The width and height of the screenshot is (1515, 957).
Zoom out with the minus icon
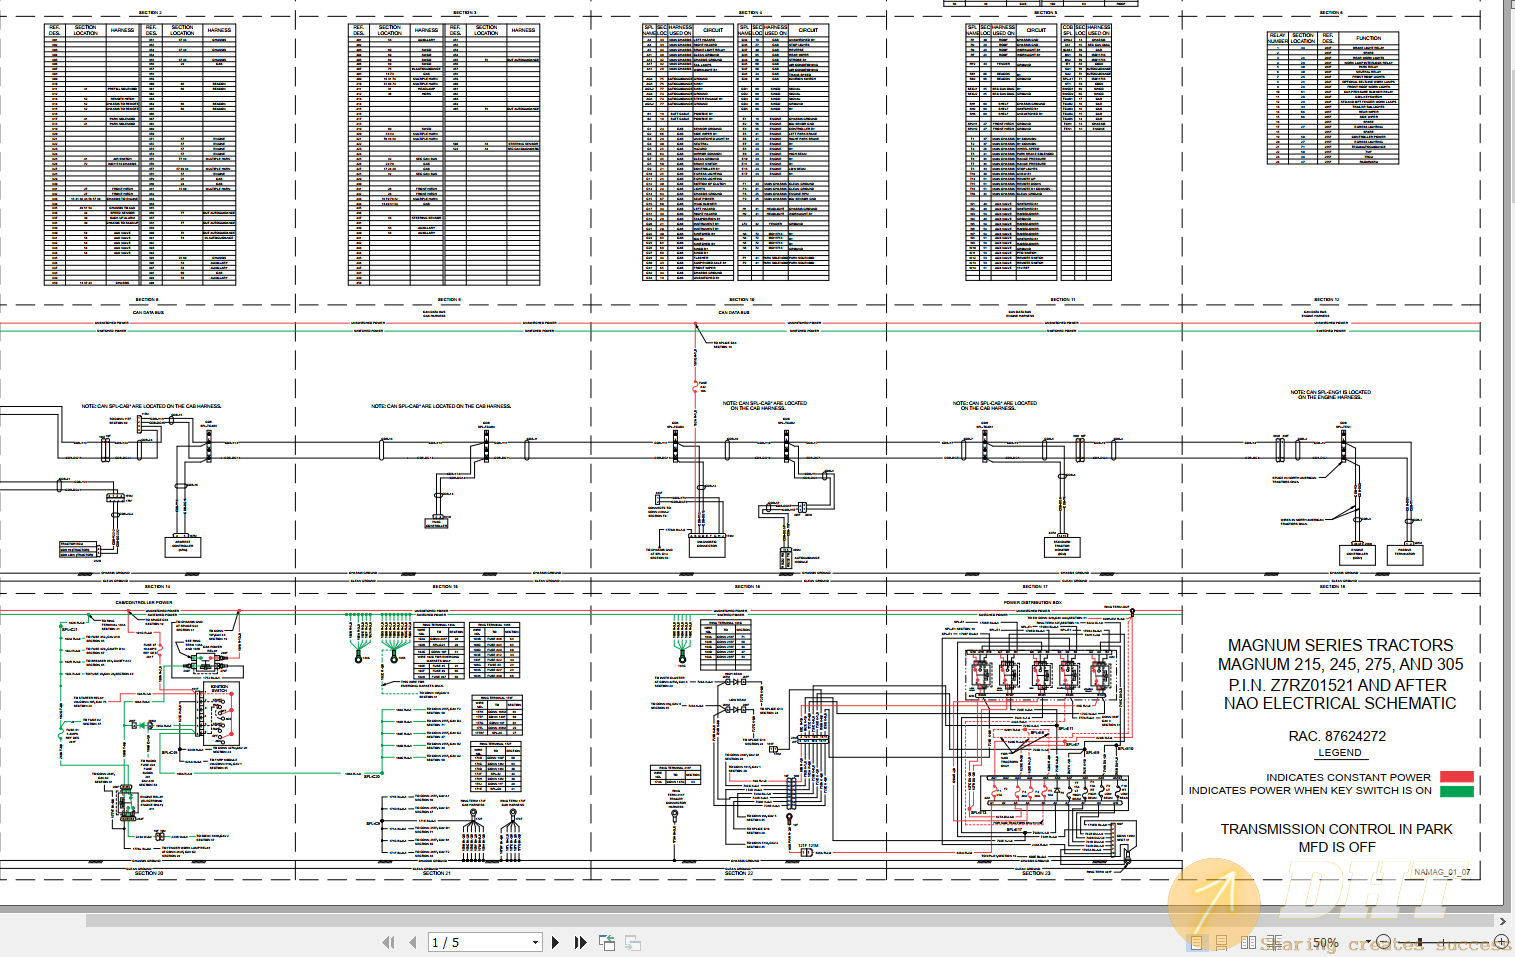point(1383,941)
